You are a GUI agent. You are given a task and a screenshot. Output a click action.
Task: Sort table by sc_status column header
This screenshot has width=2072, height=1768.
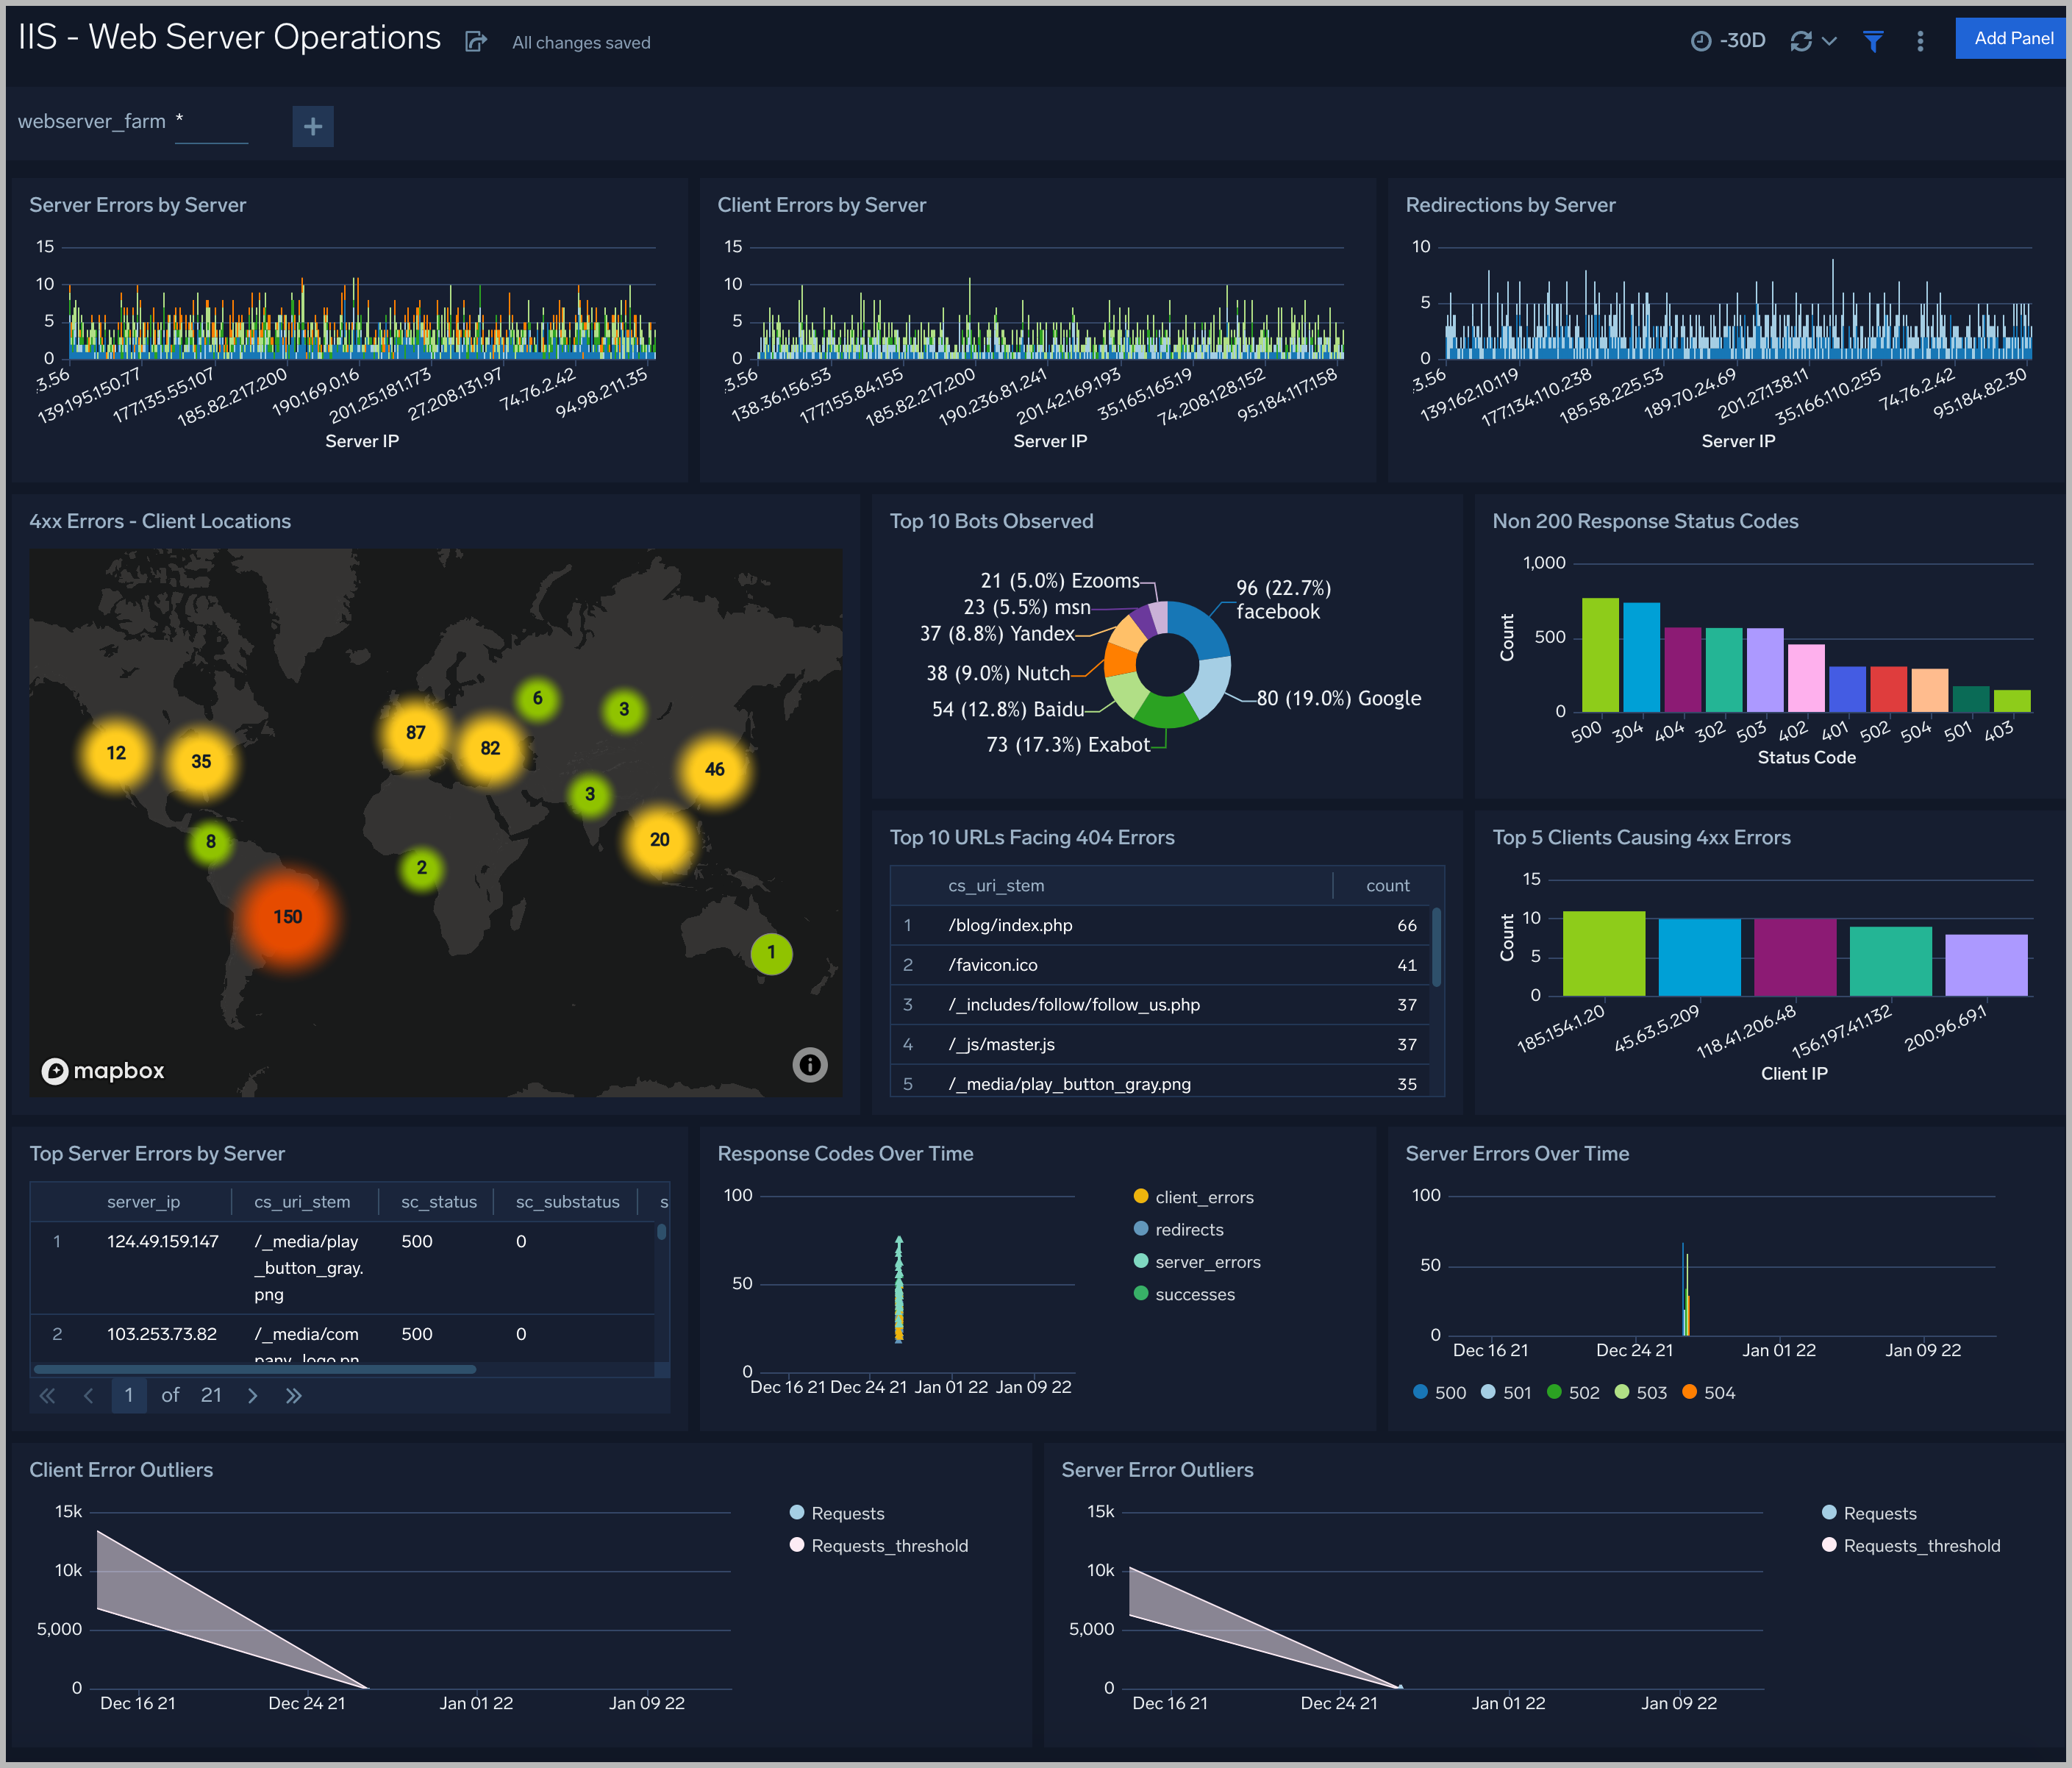tap(438, 1202)
